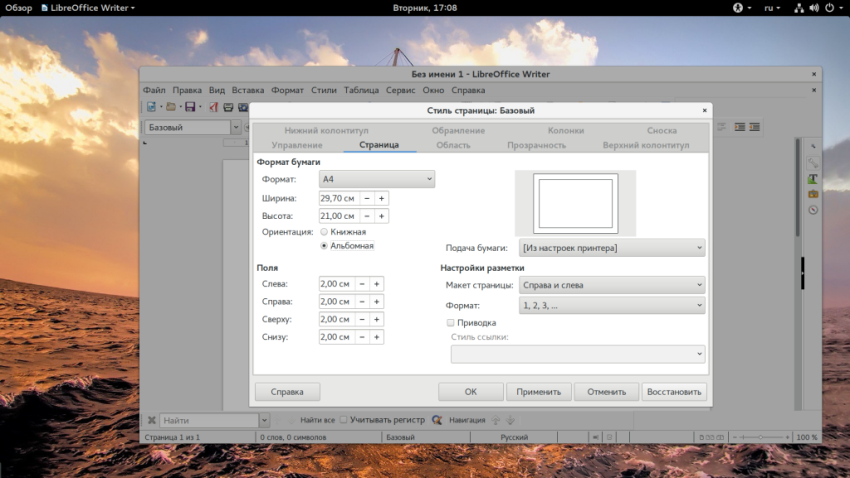Open the sidebar Styles panel icon
This screenshot has width=850, height=478.
[813, 178]
